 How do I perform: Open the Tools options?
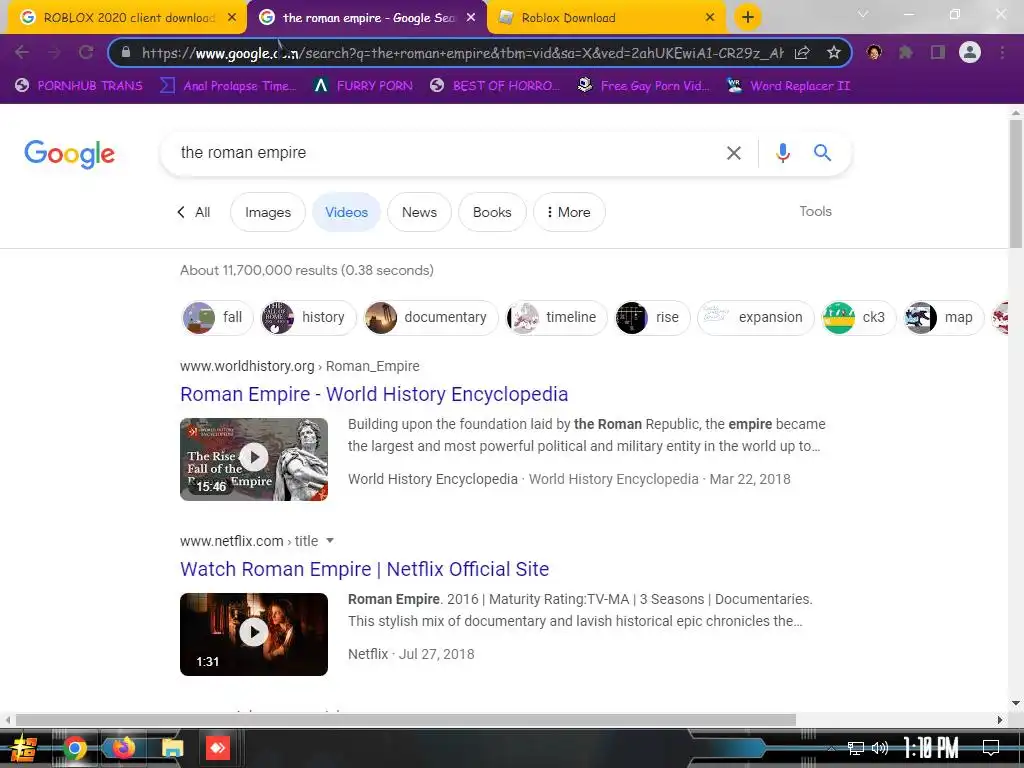pos(815,211)
